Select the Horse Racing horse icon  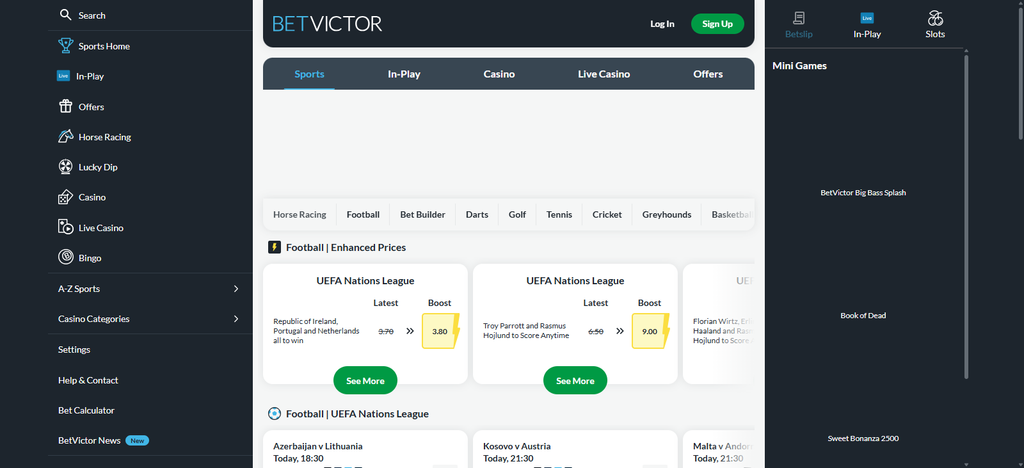point(65,136)
